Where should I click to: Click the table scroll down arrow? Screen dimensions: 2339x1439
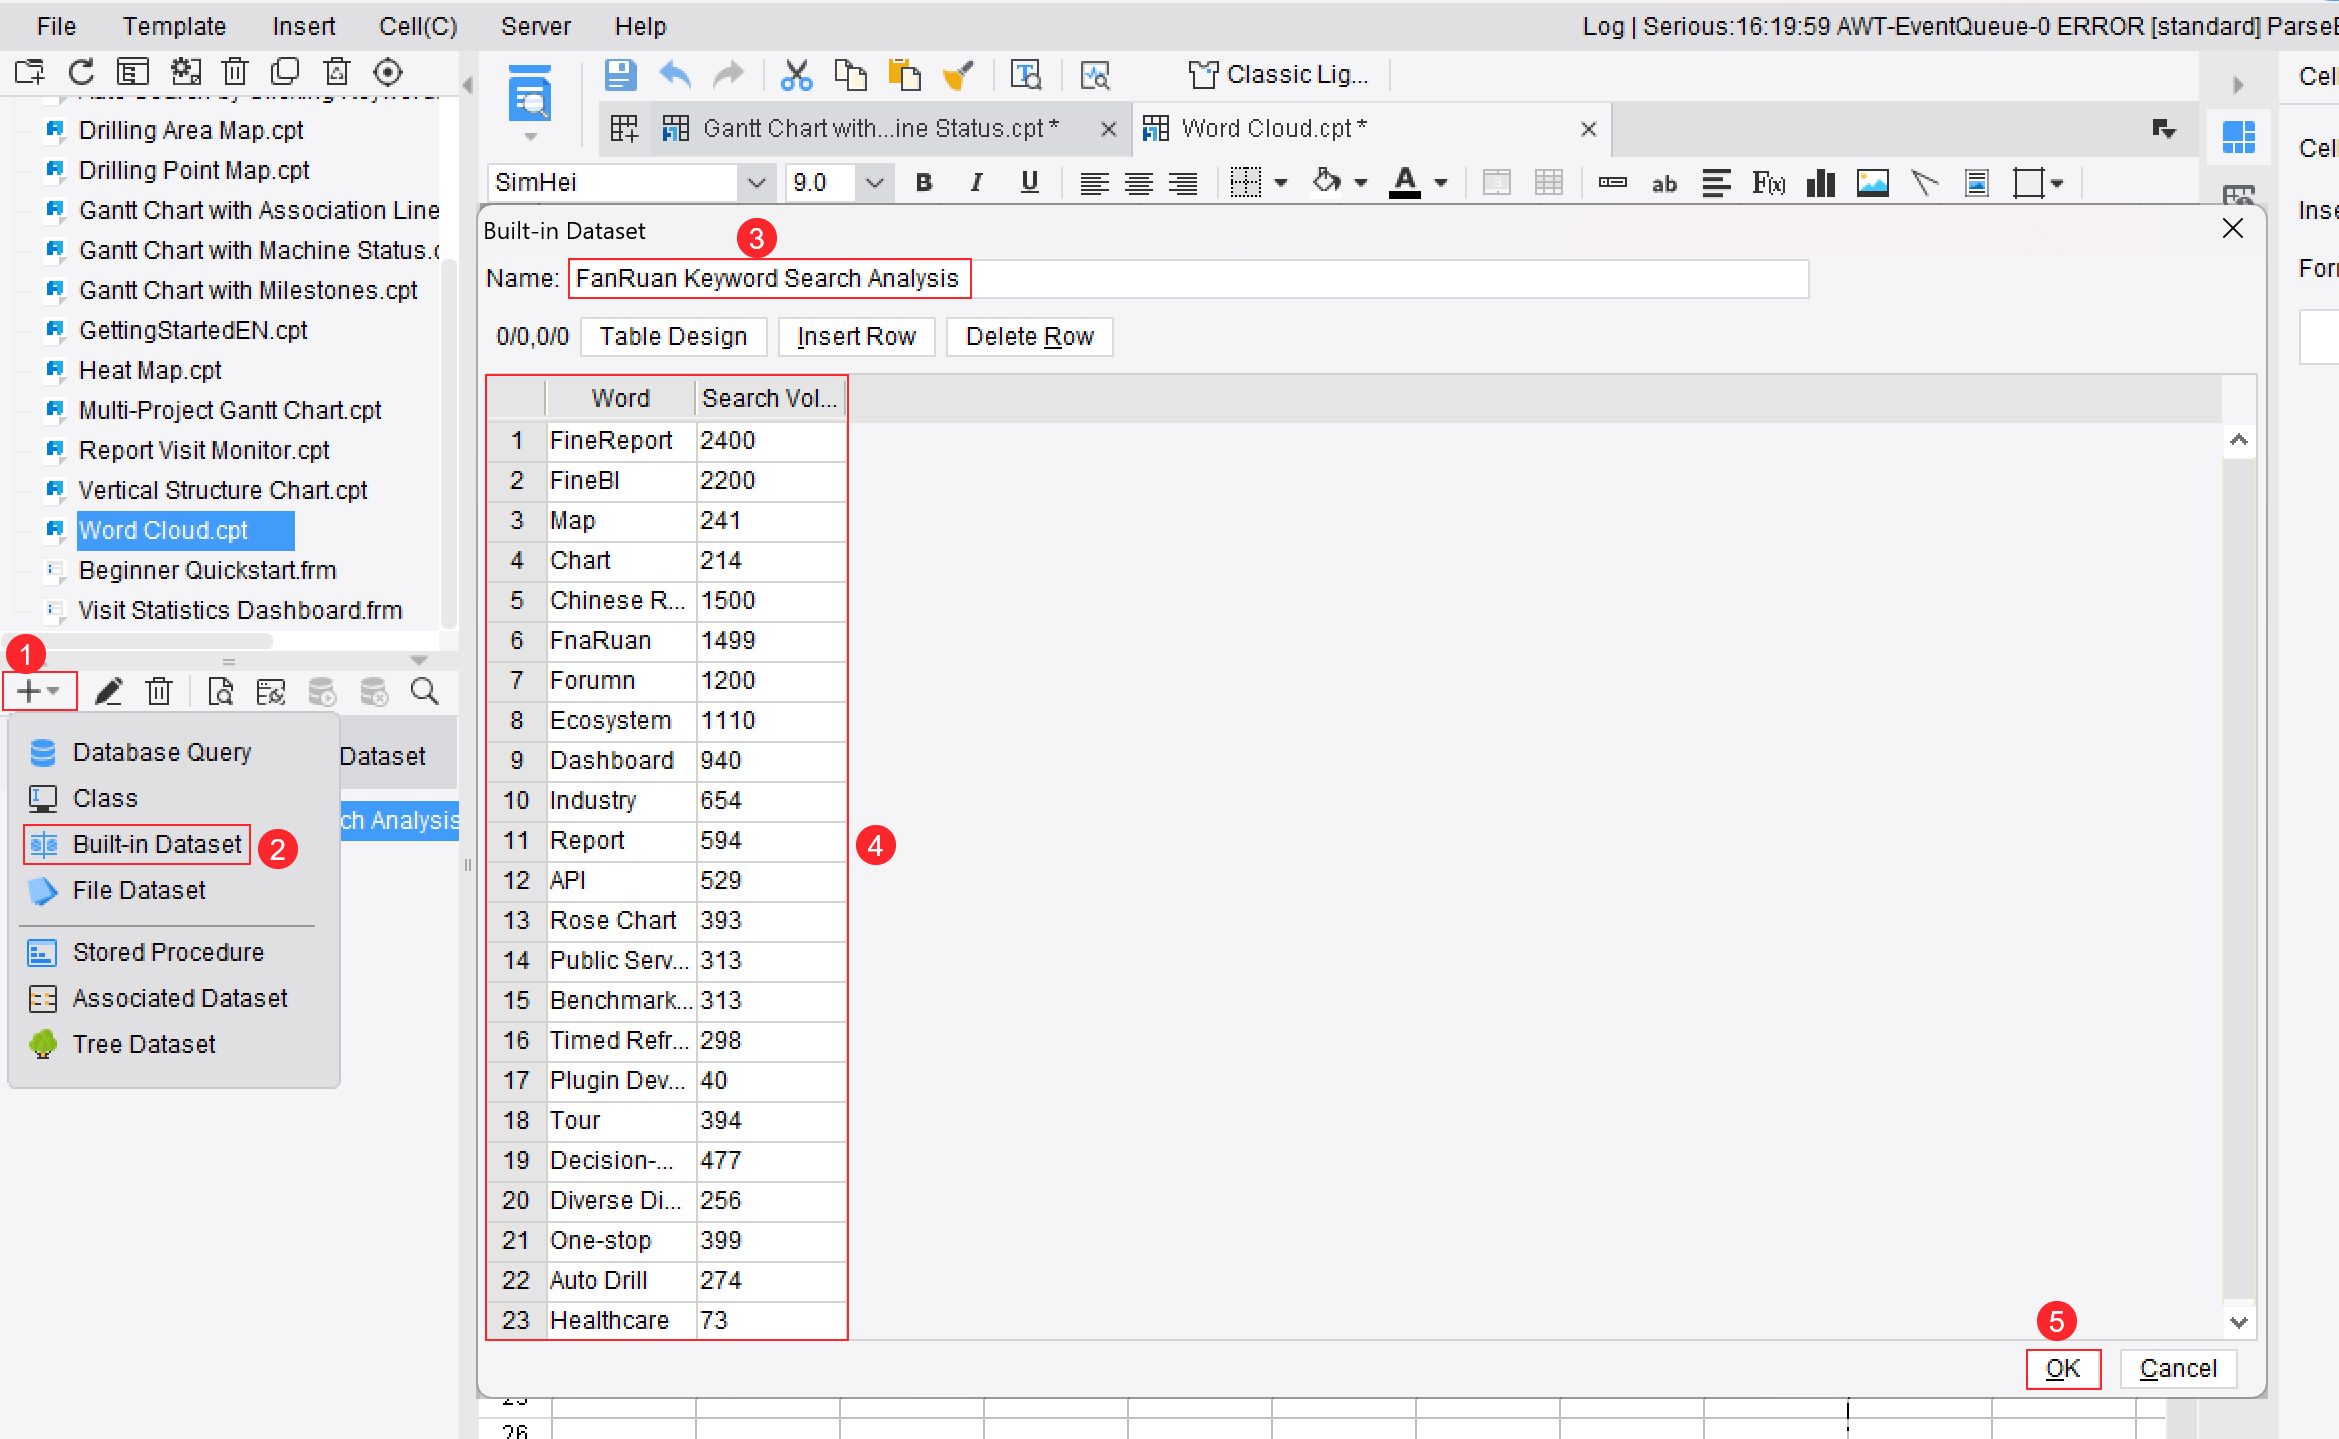pyautogui.click(x=2239, y=1322)
